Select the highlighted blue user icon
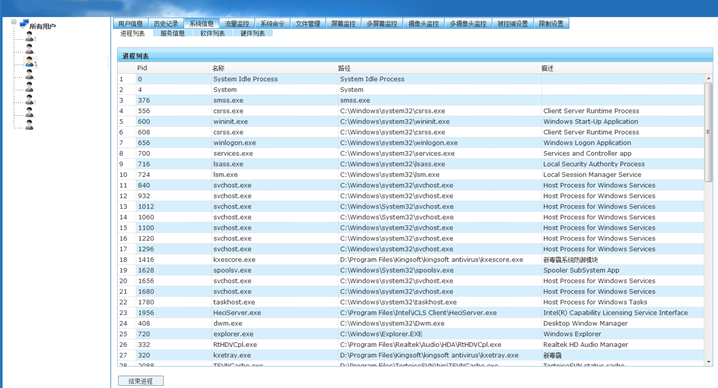 29,61
